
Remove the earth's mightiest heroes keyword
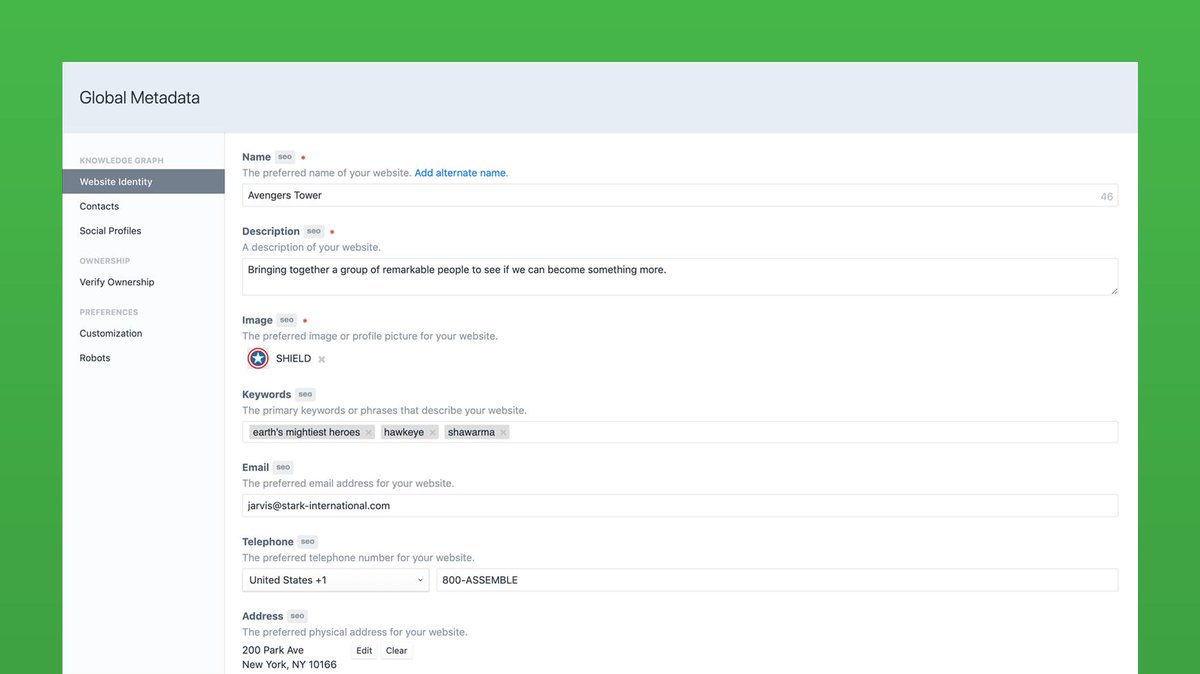368,432
